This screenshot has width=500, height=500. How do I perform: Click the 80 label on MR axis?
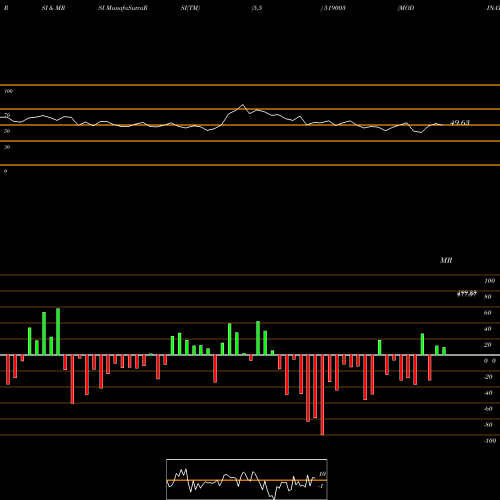[488, 297]
